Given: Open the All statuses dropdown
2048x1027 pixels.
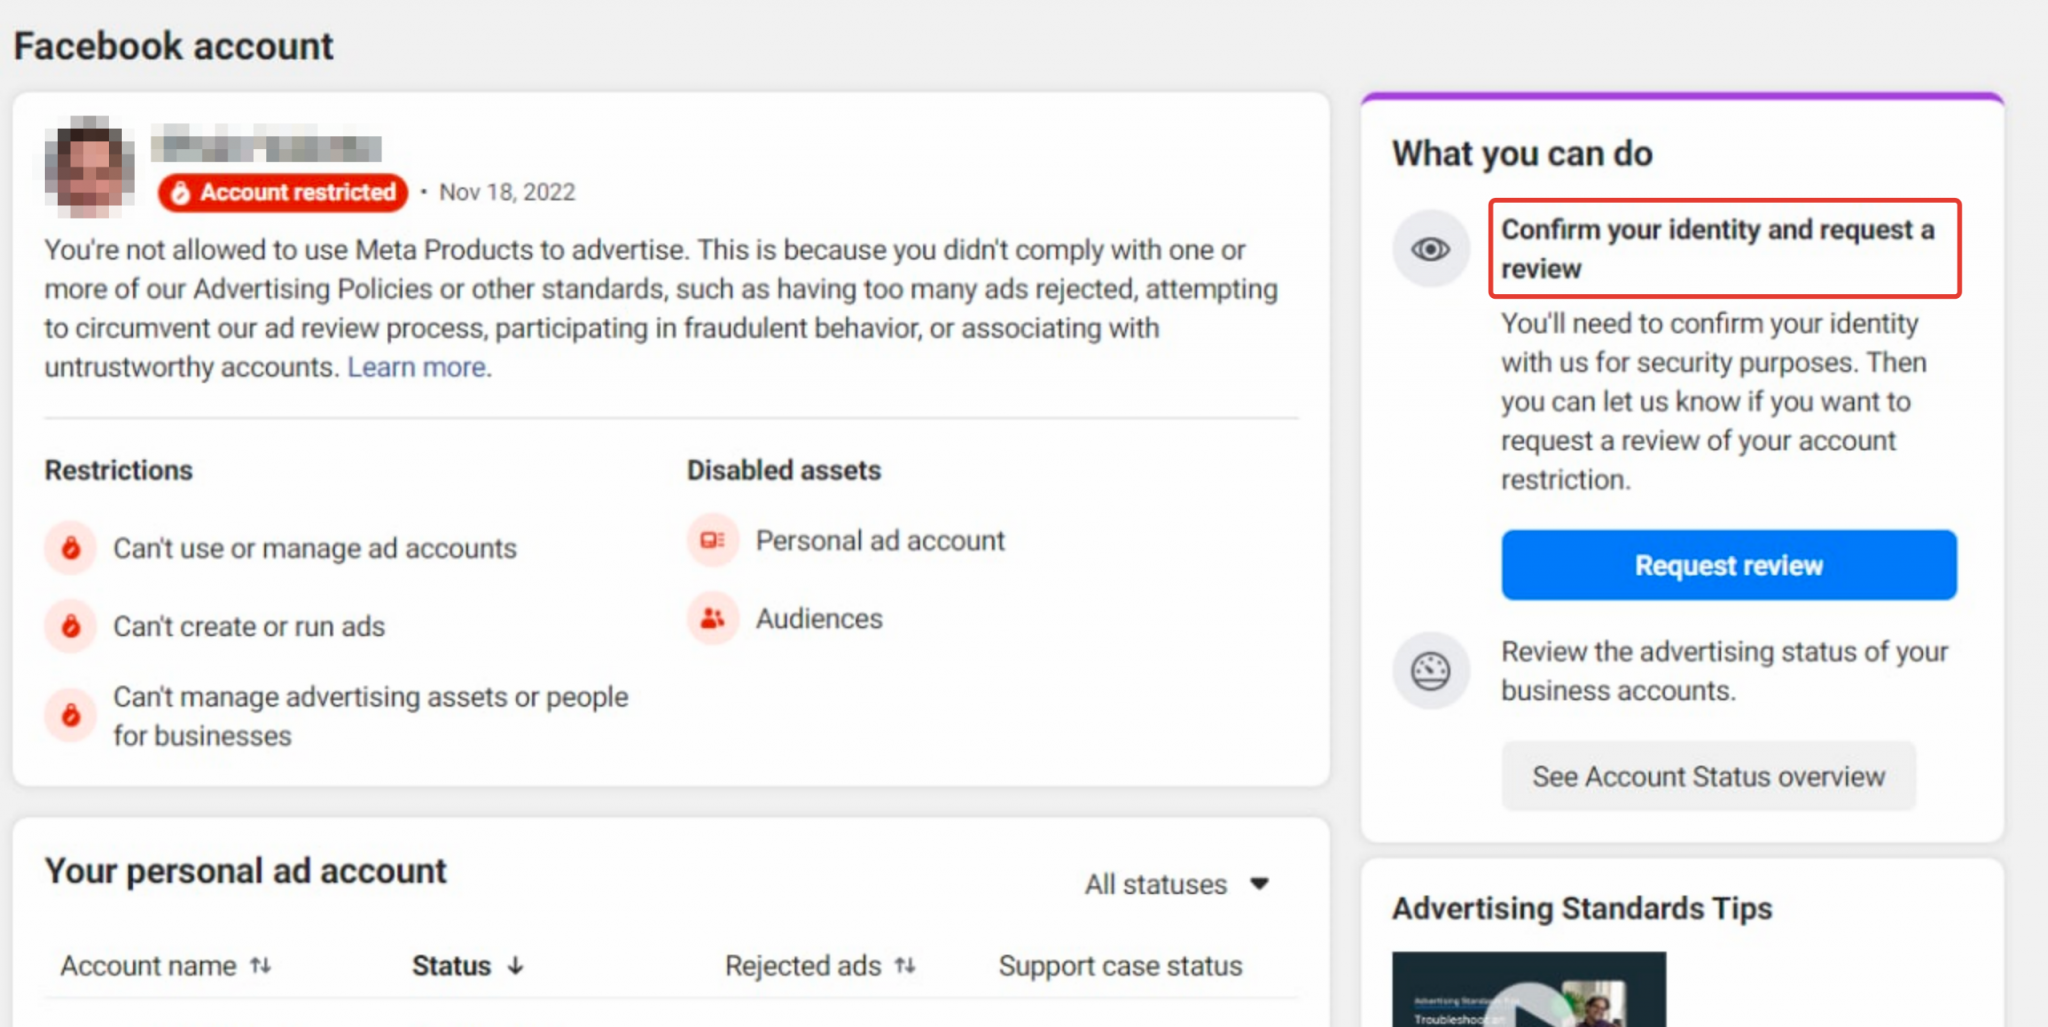Looking at the screenshot, I should coord(1176,884).
